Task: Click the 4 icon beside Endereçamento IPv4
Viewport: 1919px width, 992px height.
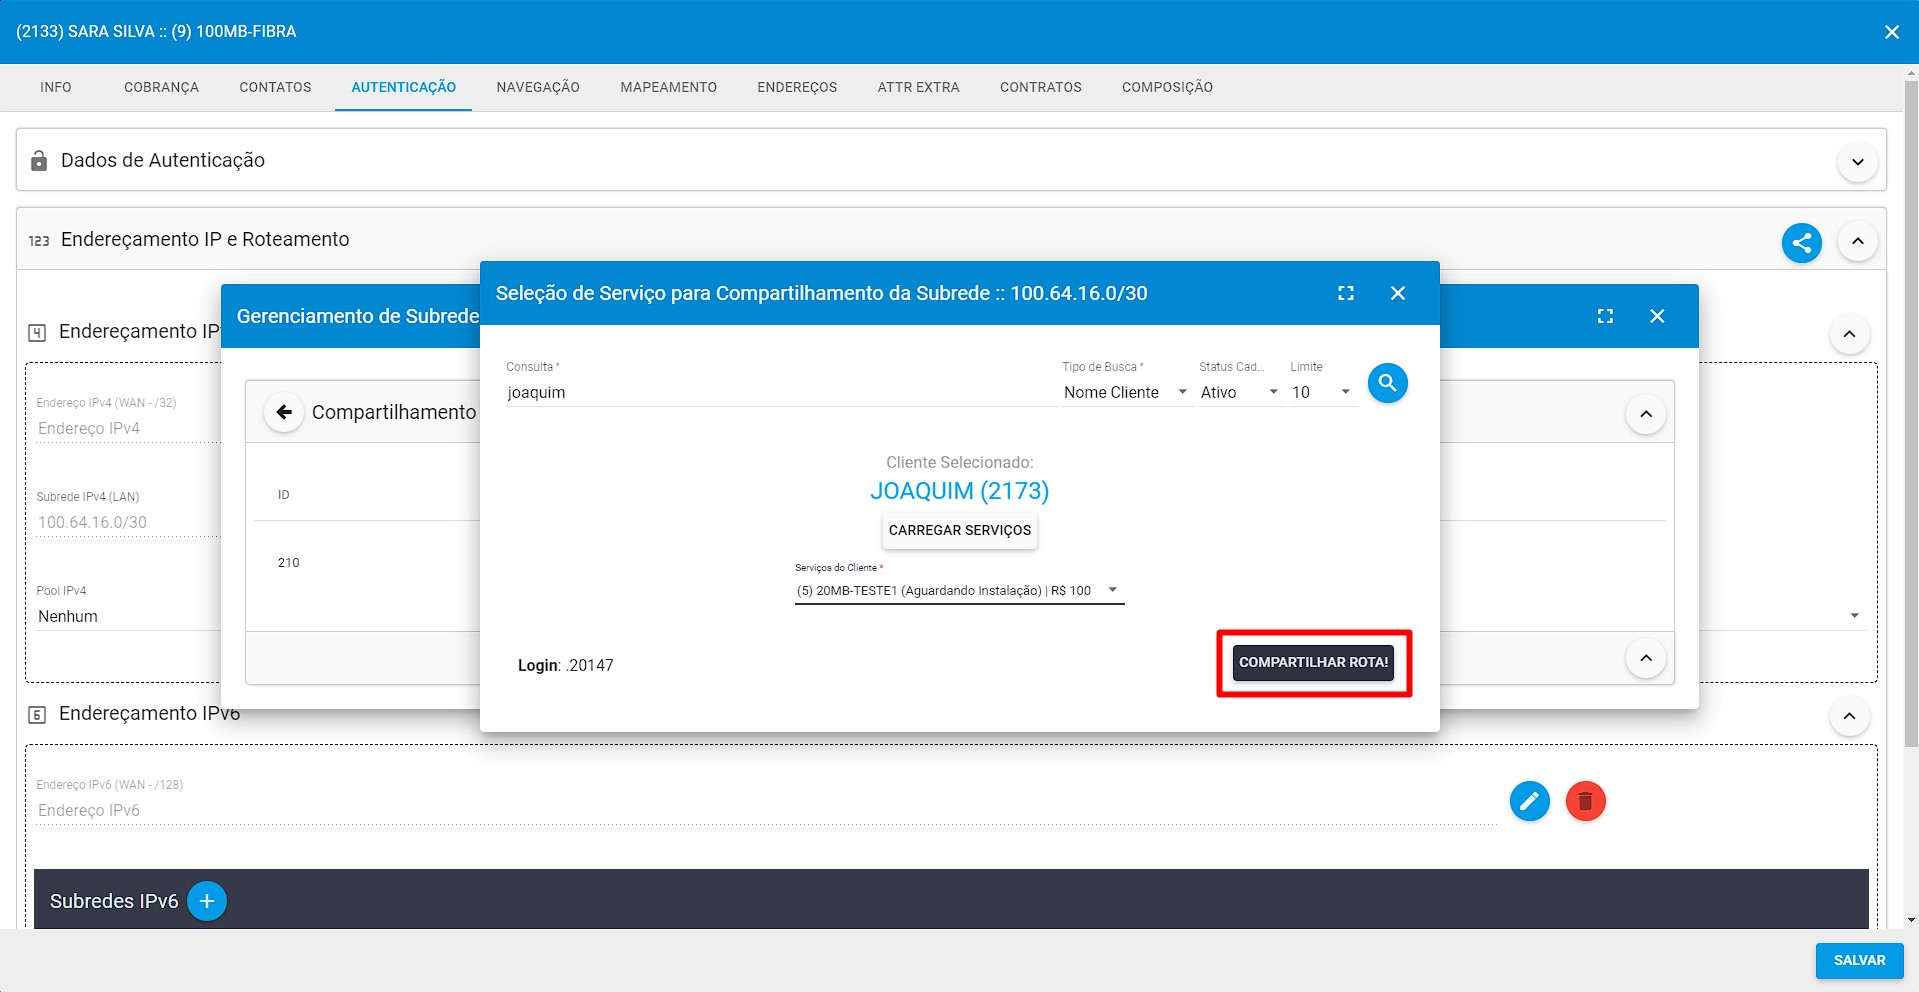Action: (37, 333)
